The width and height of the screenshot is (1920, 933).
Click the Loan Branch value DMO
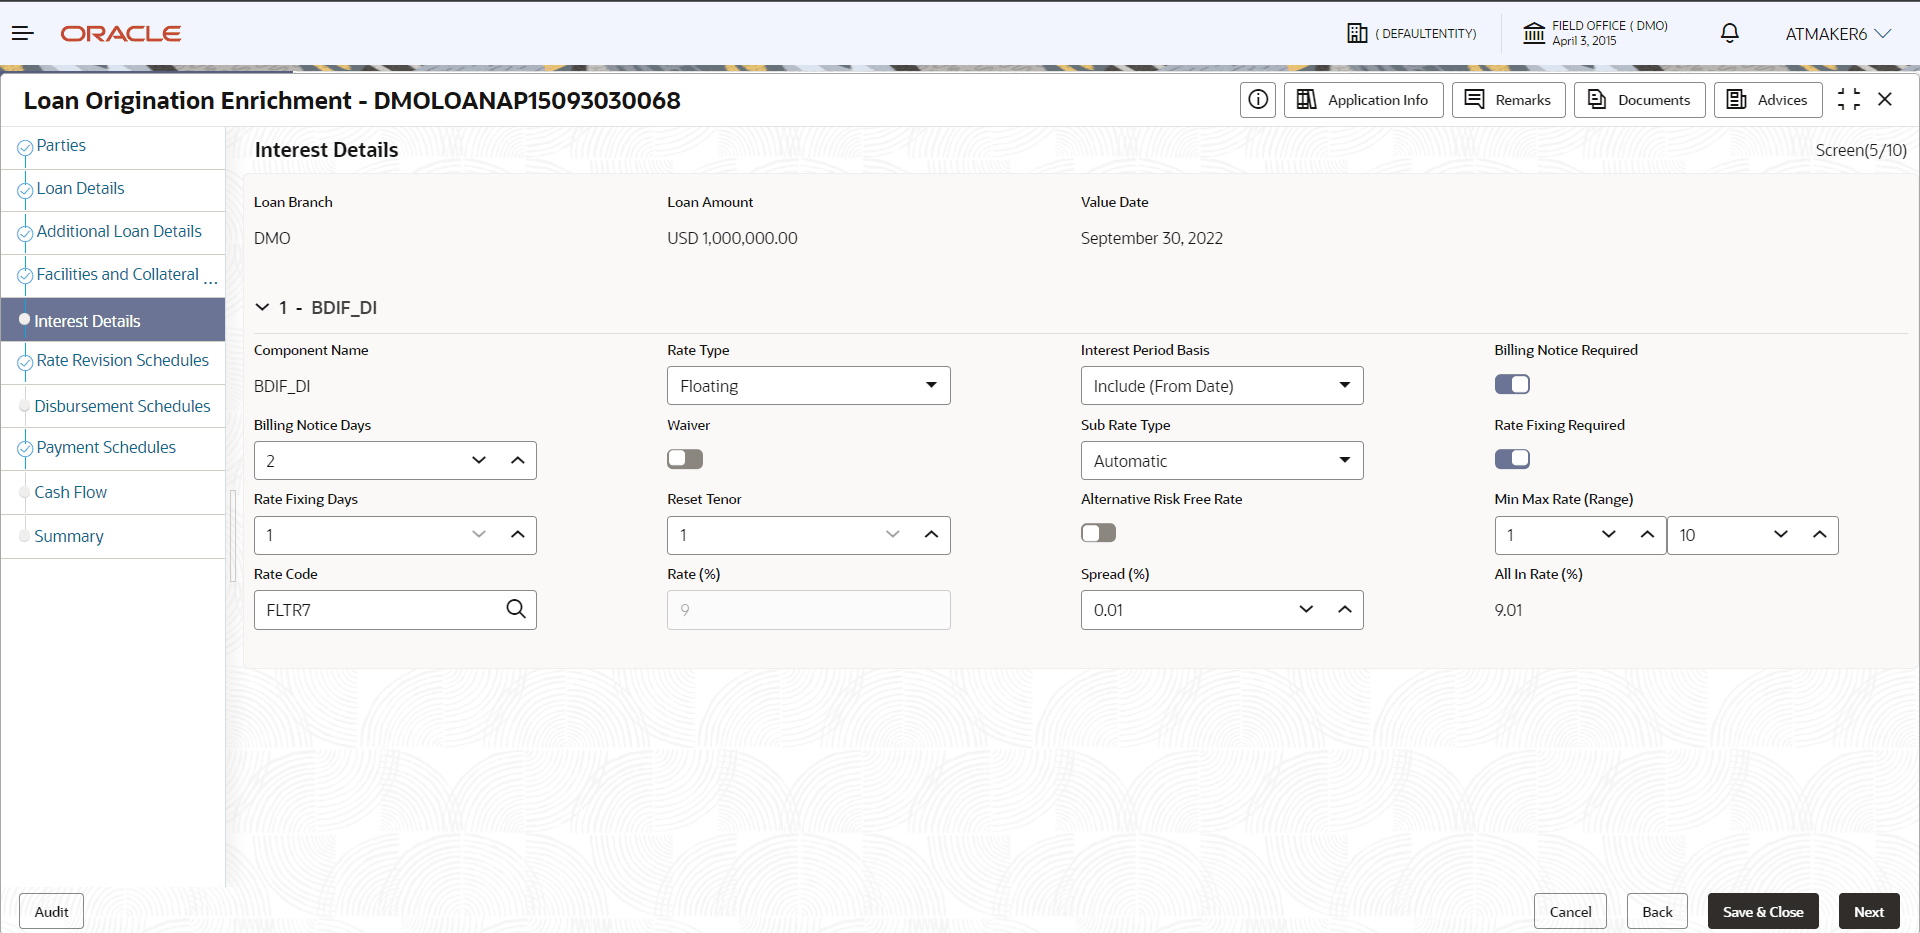click(x=272, y=238)
